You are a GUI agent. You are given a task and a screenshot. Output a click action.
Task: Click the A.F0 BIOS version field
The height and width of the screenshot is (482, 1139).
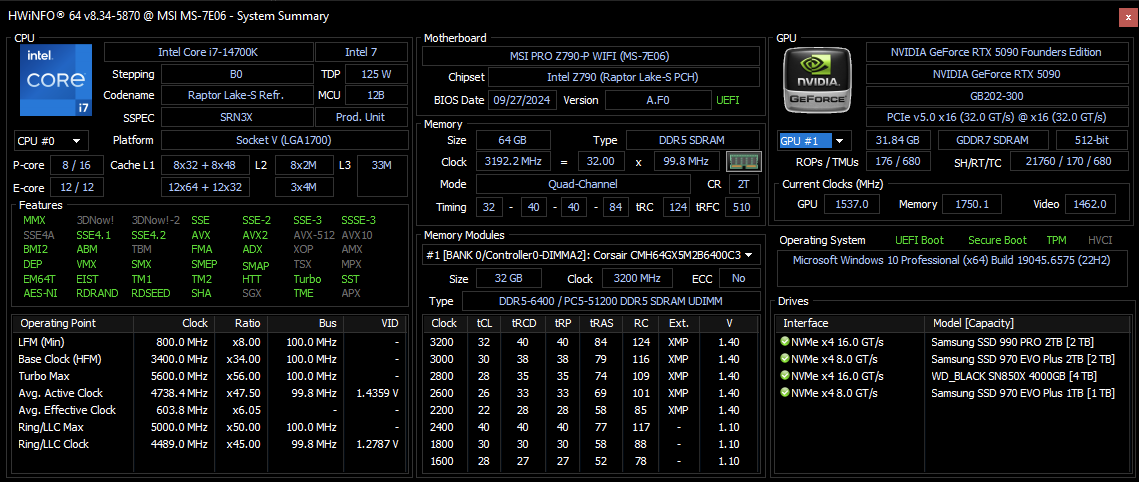(658, 100)
